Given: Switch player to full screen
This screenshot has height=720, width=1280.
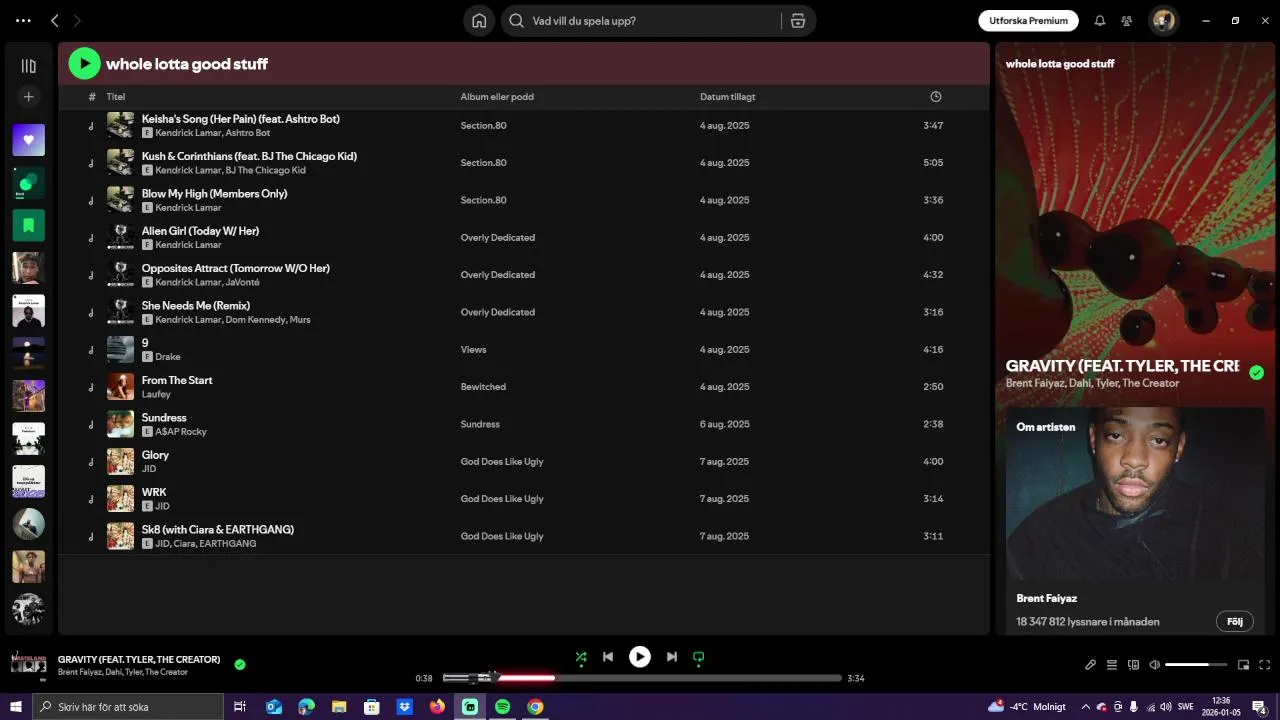Looking at the screenshot, I should [1264, 665].
